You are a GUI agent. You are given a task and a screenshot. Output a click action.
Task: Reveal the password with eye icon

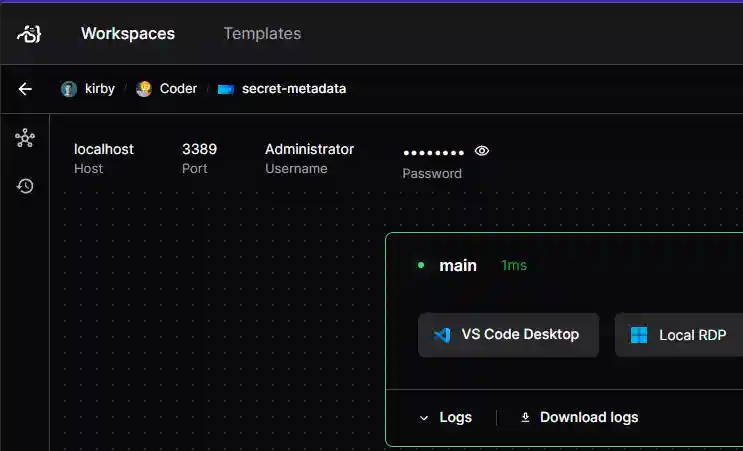point(482,151)
